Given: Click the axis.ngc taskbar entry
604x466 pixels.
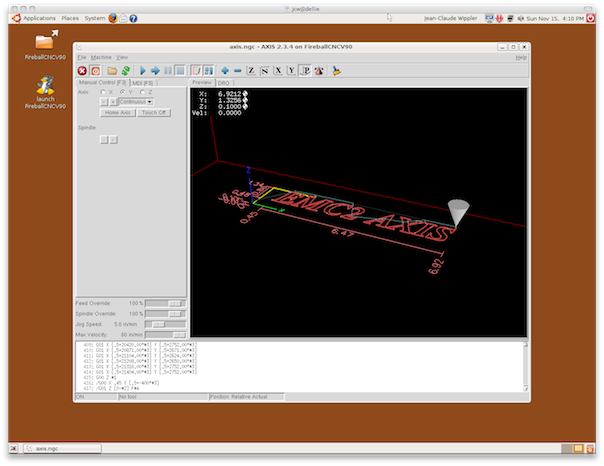Looking at the screenshot, I should [63, 449].
